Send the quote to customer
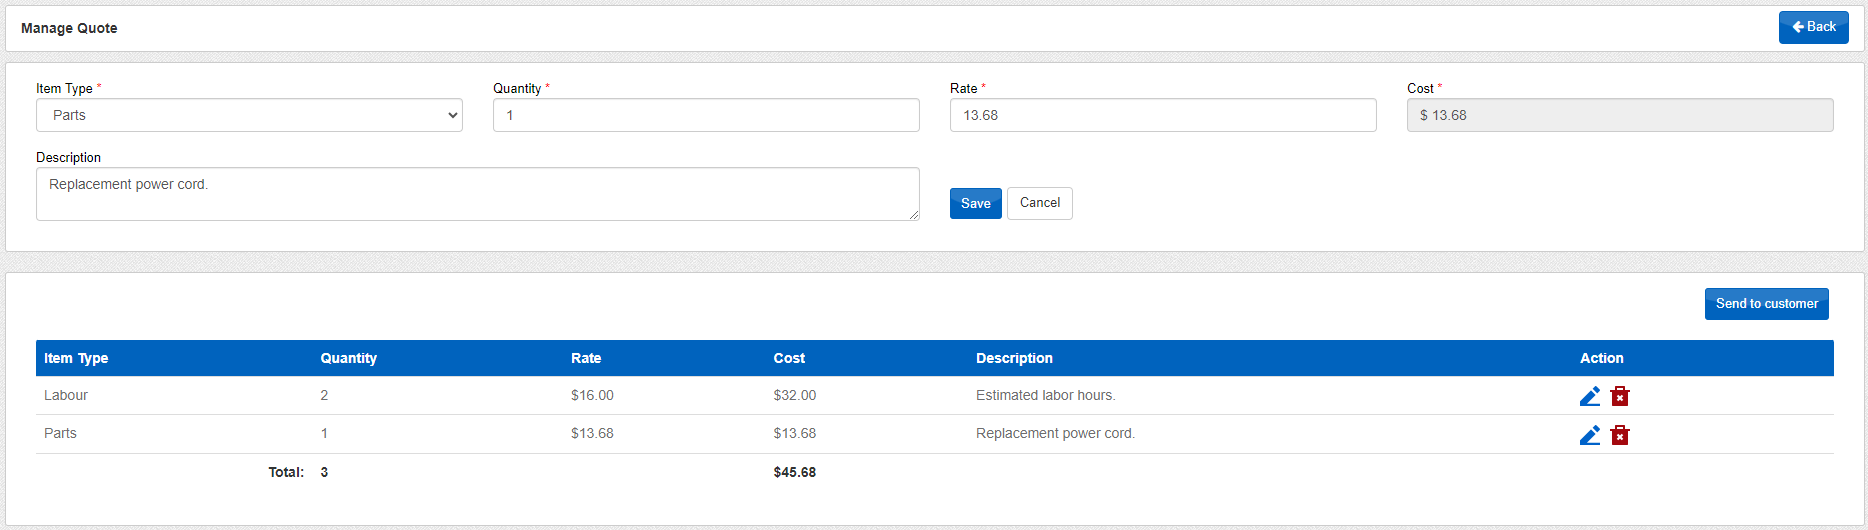The width and height of the screenshot is (1868, 530). 1766,304
